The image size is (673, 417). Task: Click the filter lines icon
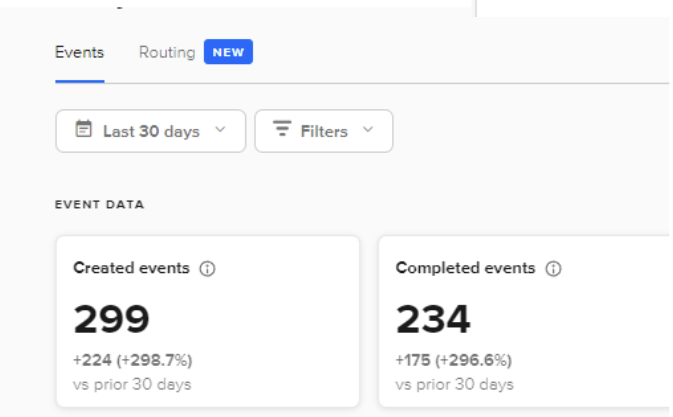(282, 131)
